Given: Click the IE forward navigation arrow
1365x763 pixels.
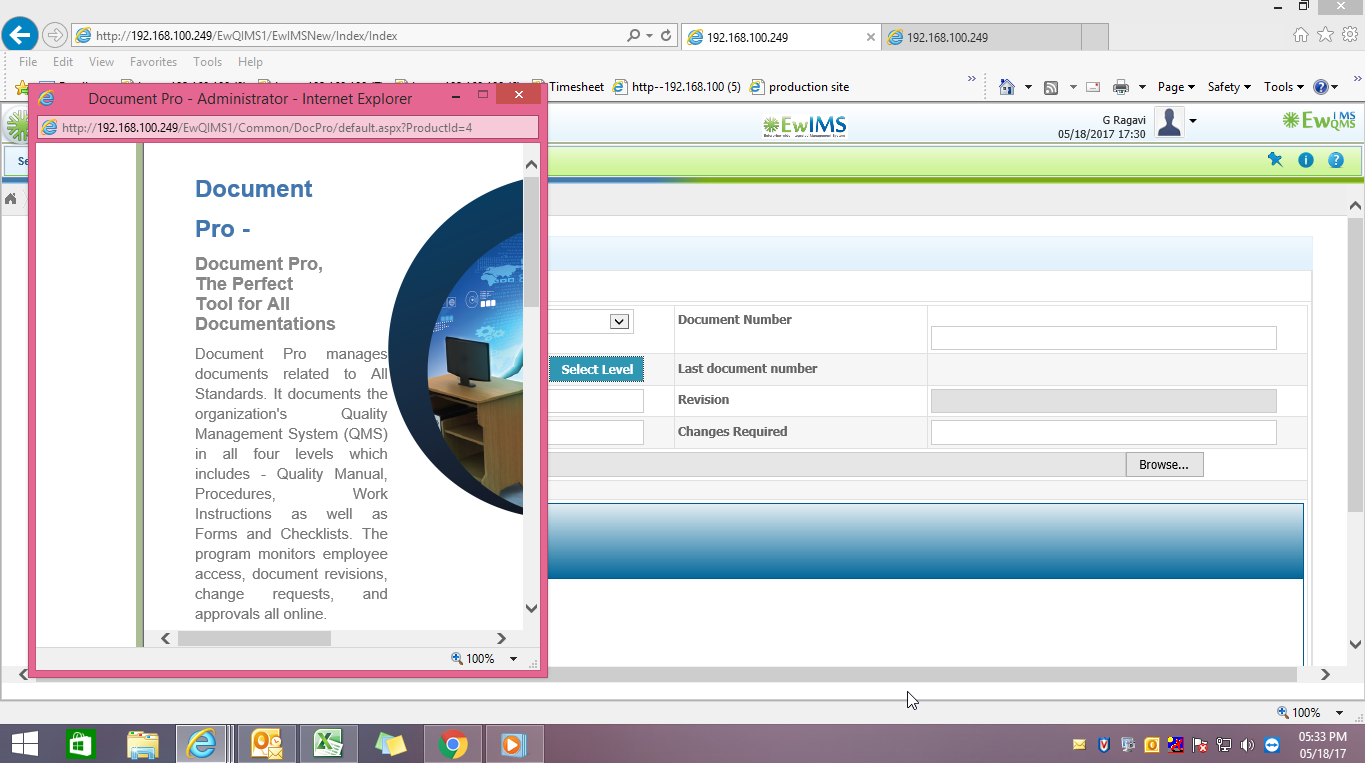Looking at the screenshot, I should pos(55,35).
